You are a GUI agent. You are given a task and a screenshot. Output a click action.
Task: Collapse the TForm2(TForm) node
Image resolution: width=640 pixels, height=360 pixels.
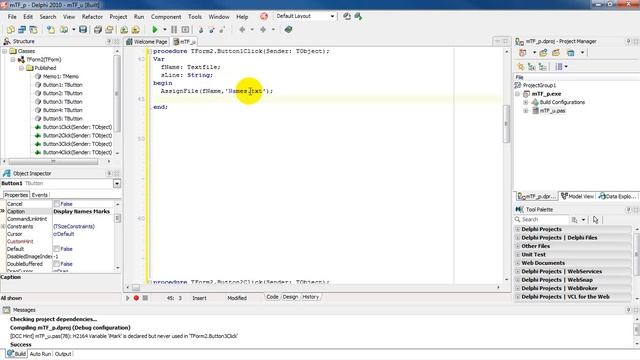pyautogui.click(x=13, y=60)
